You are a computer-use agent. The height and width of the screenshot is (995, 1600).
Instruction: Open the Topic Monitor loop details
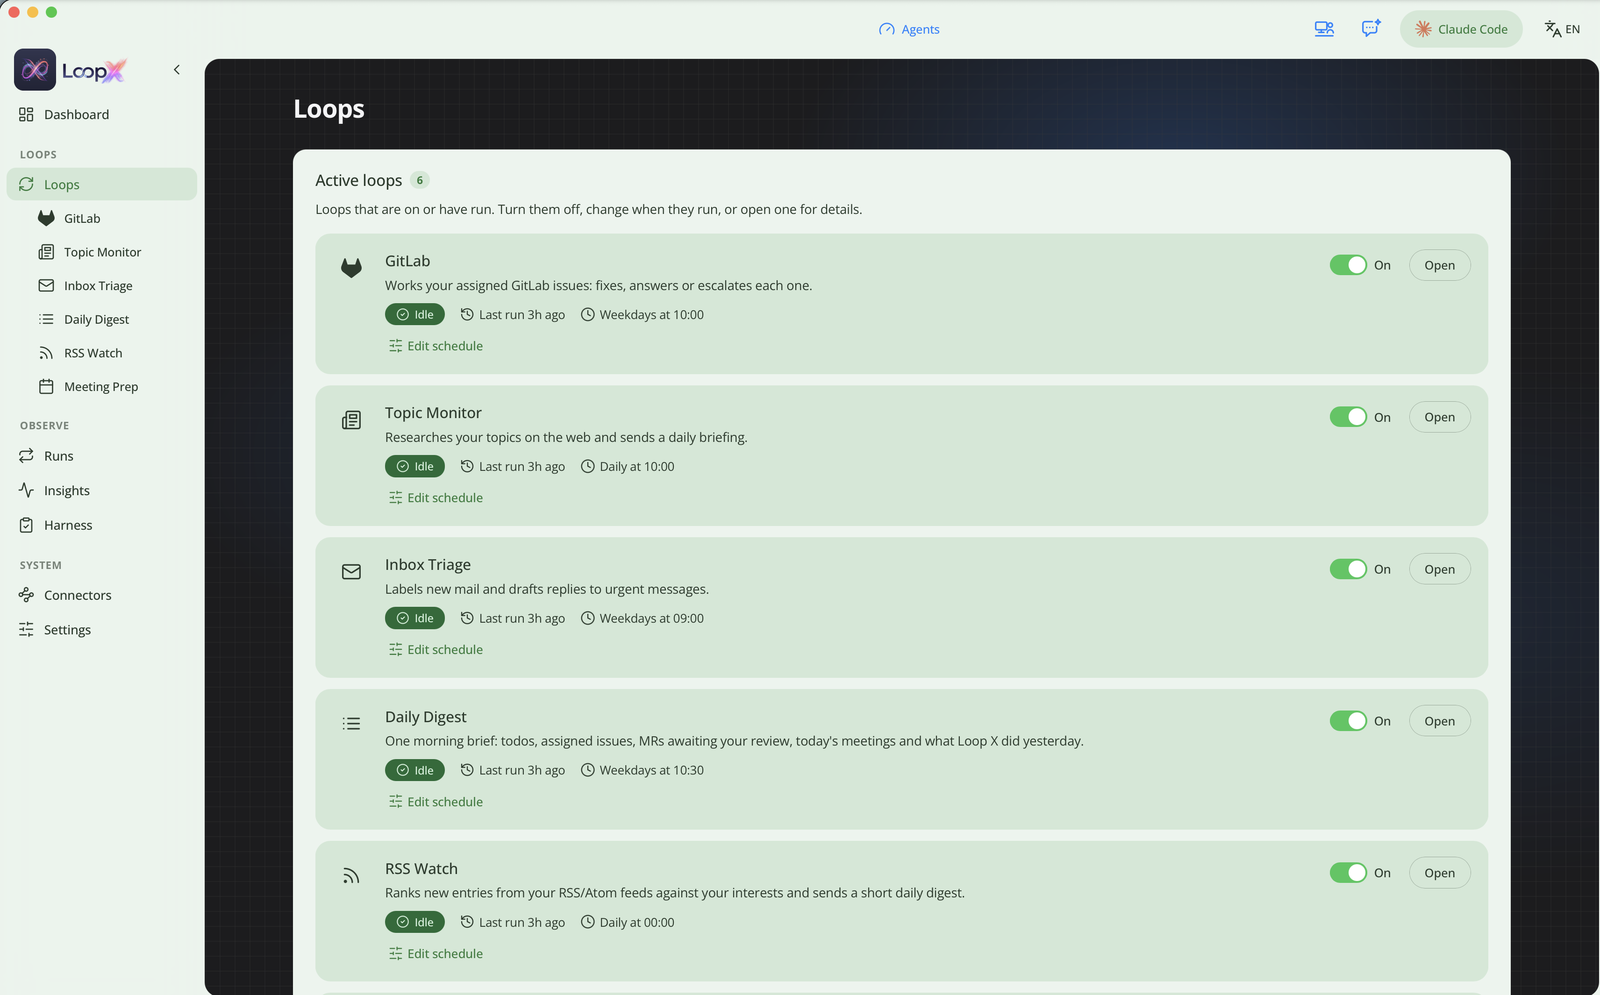tap(1439, 417)
